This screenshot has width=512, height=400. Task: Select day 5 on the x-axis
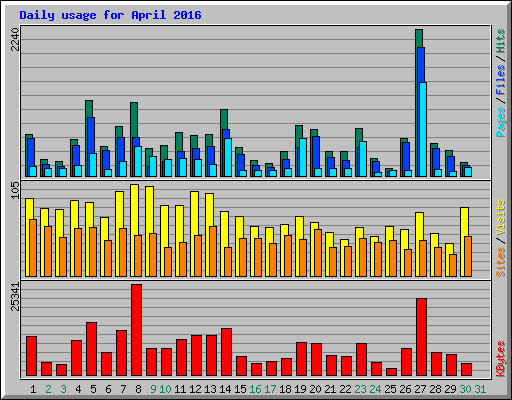click(93, 389)
